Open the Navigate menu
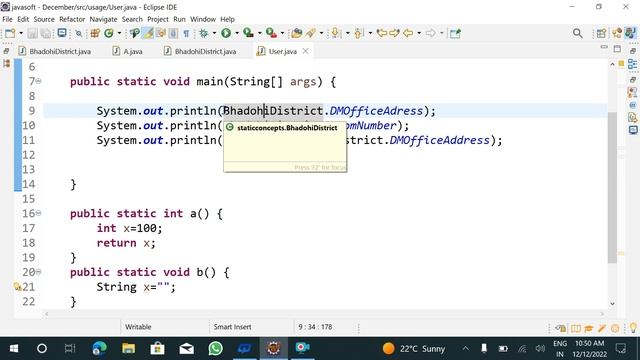 pyautogui.click(x=103, y=19)
